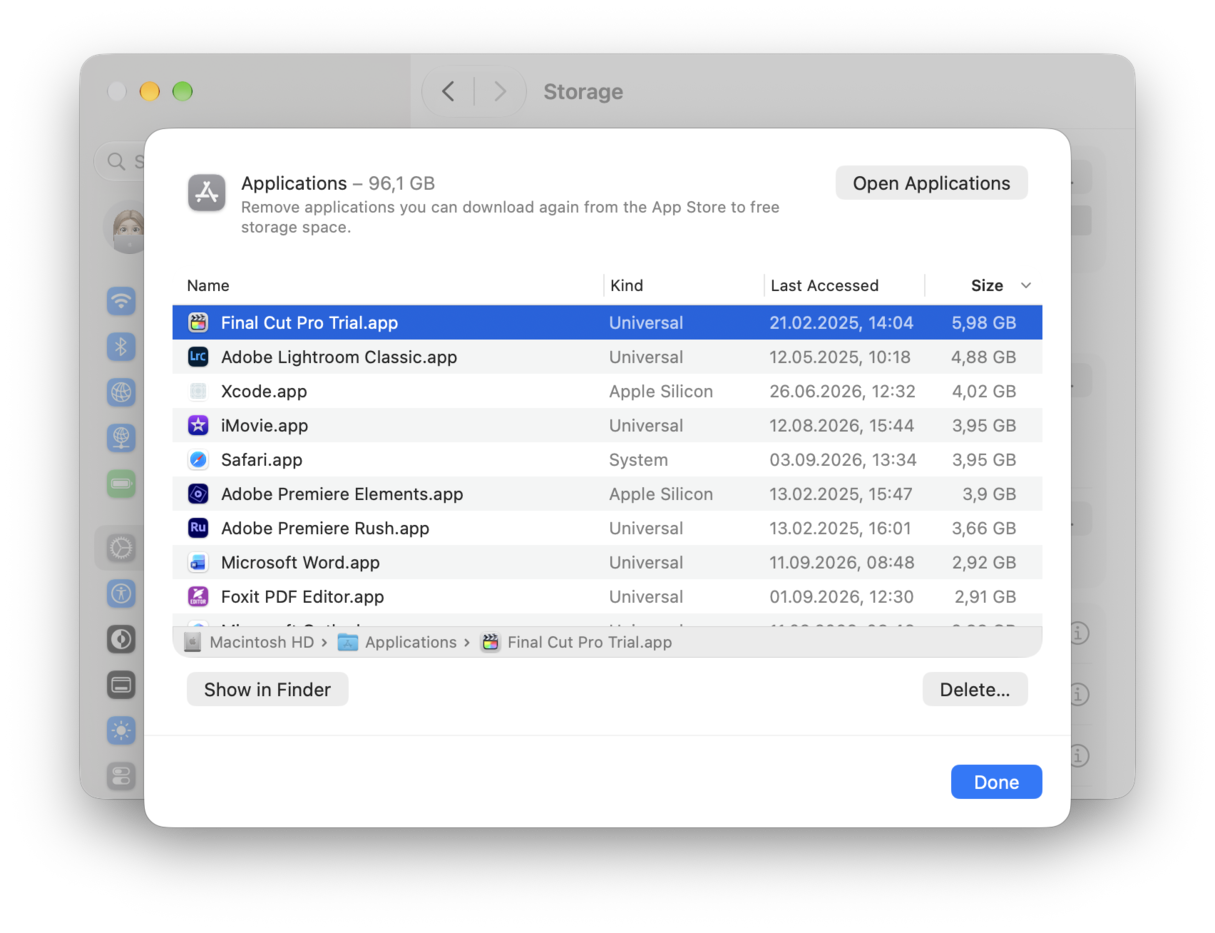This screenshot has height=933, width=1215.
Task: Click the Applications folder in path bar
Action: coord(397,642)
